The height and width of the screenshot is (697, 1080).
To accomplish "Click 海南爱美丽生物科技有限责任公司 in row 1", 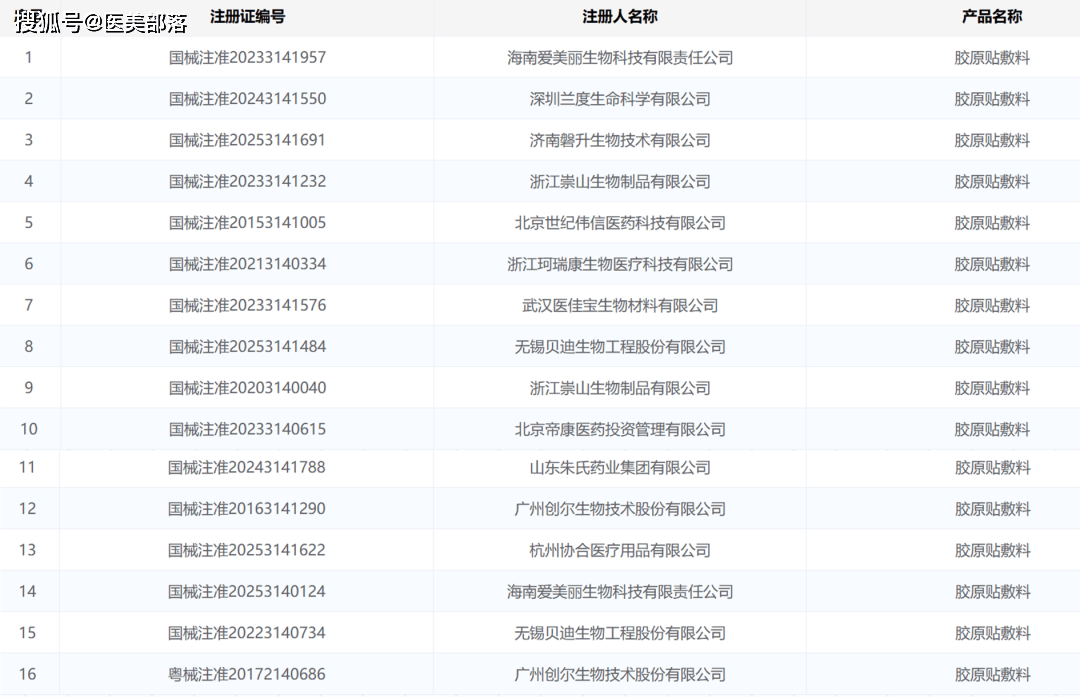I will pos(620,58).
